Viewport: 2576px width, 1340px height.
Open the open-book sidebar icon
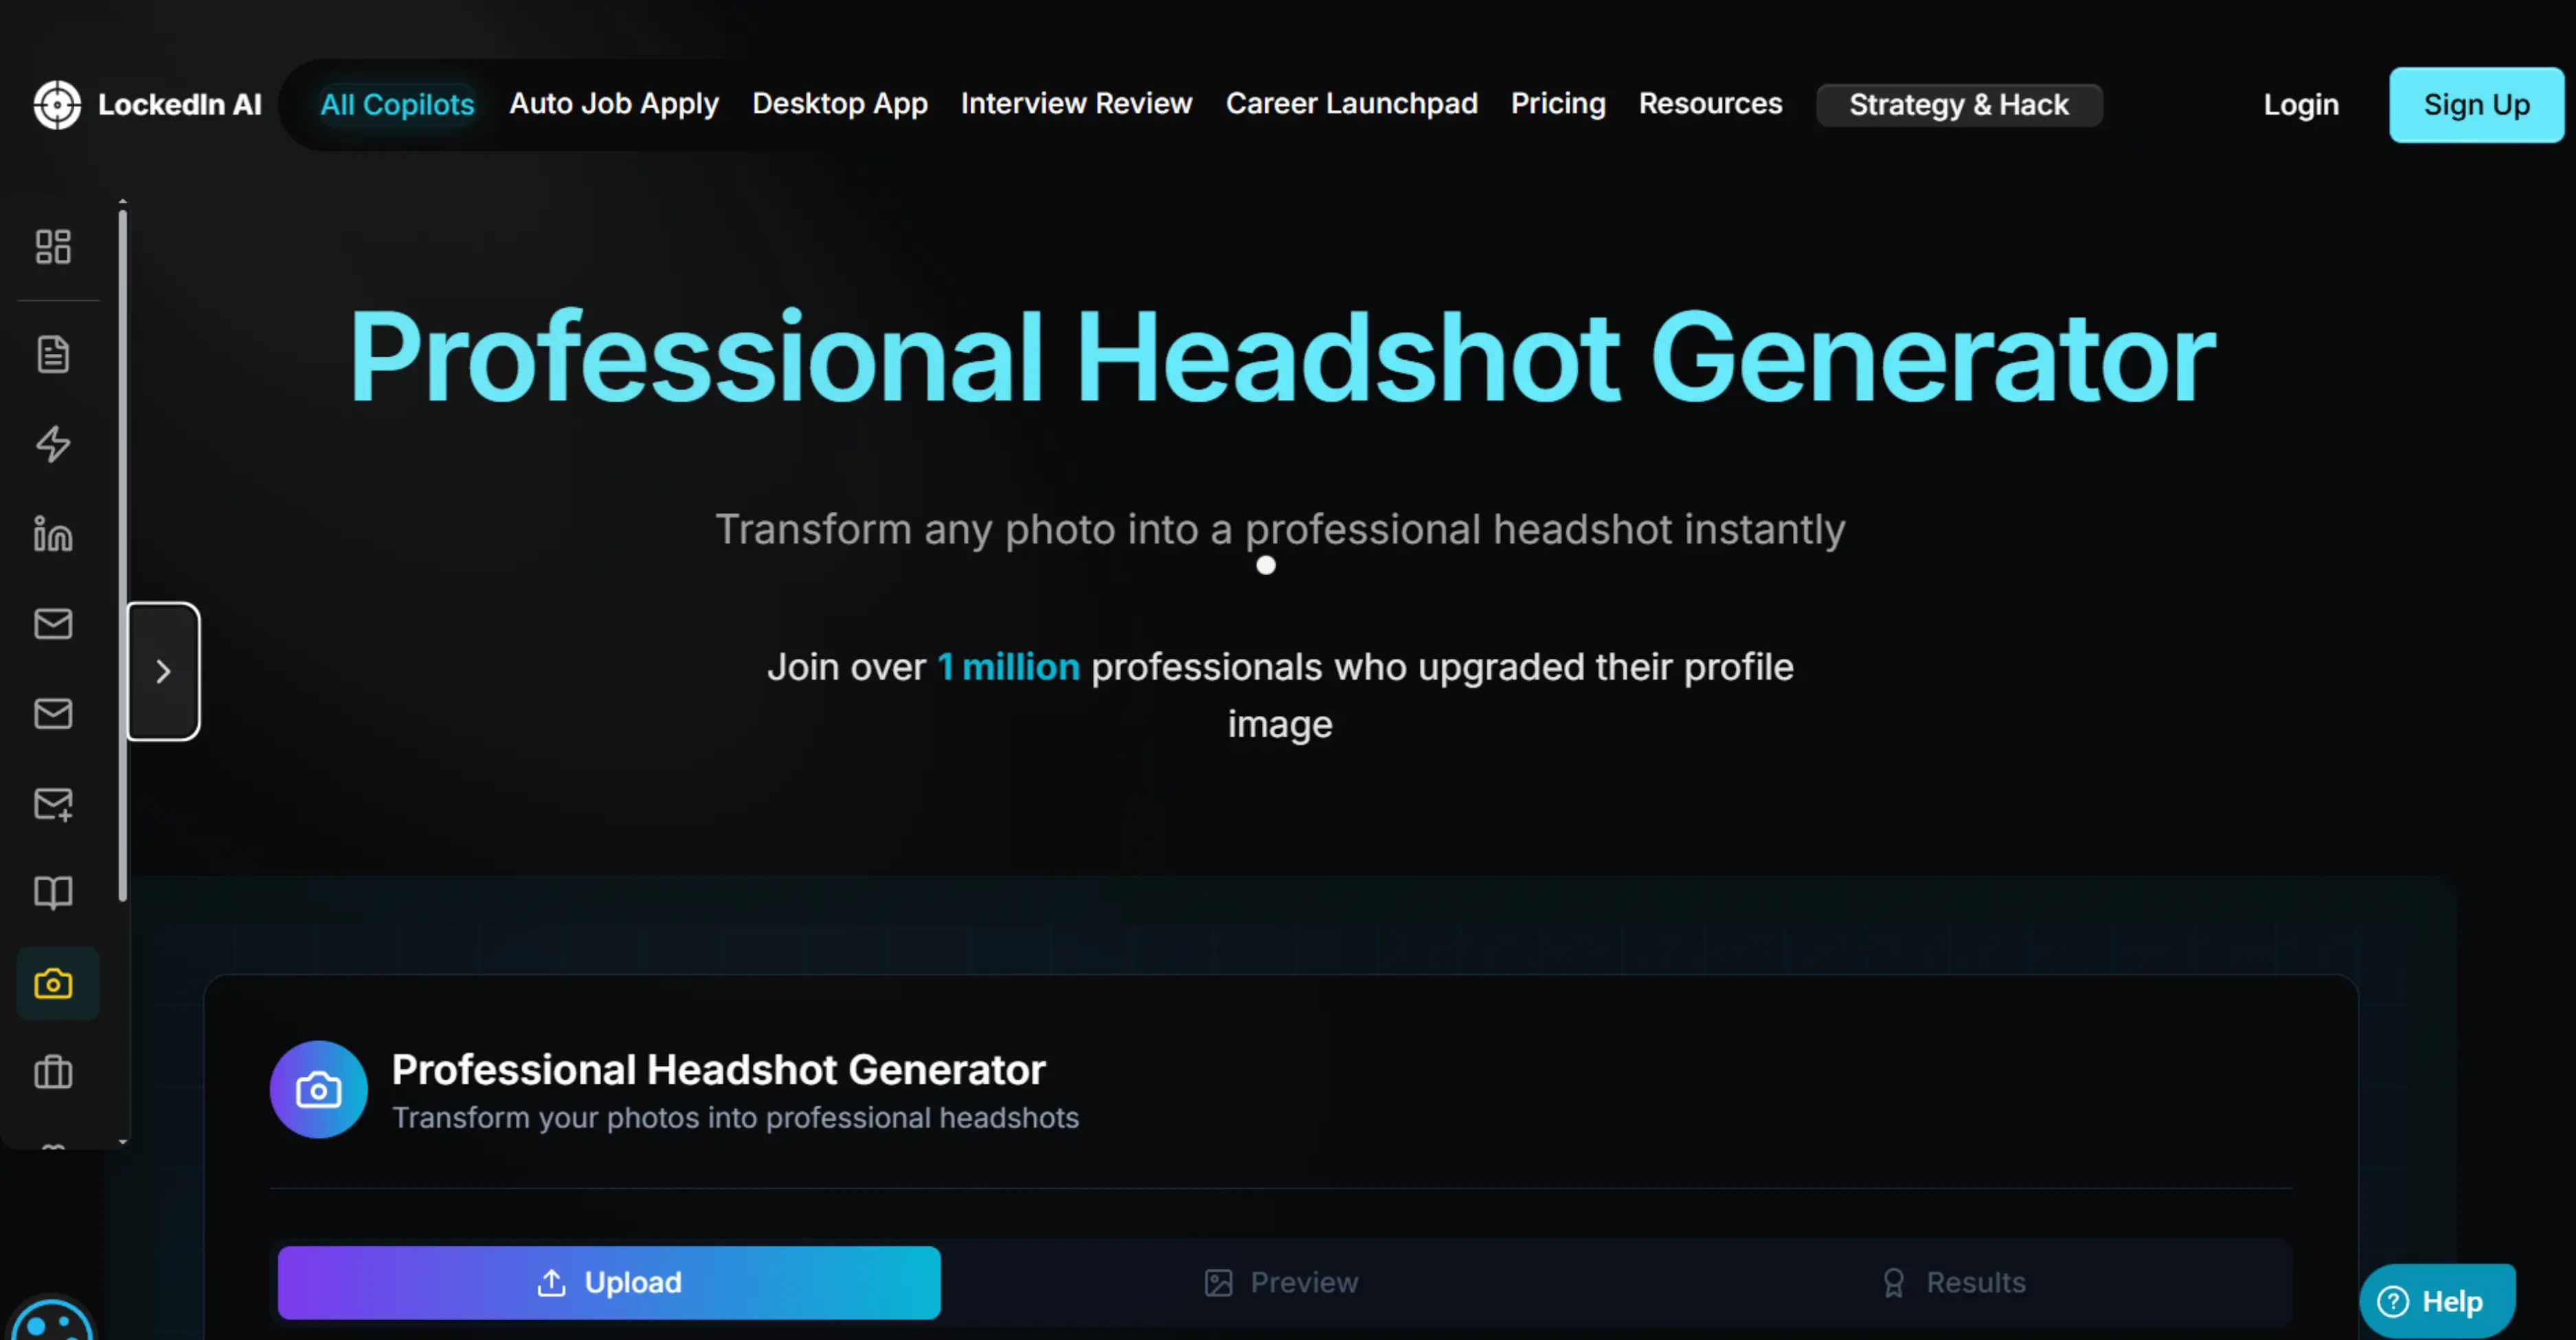(x=53, y=893)
